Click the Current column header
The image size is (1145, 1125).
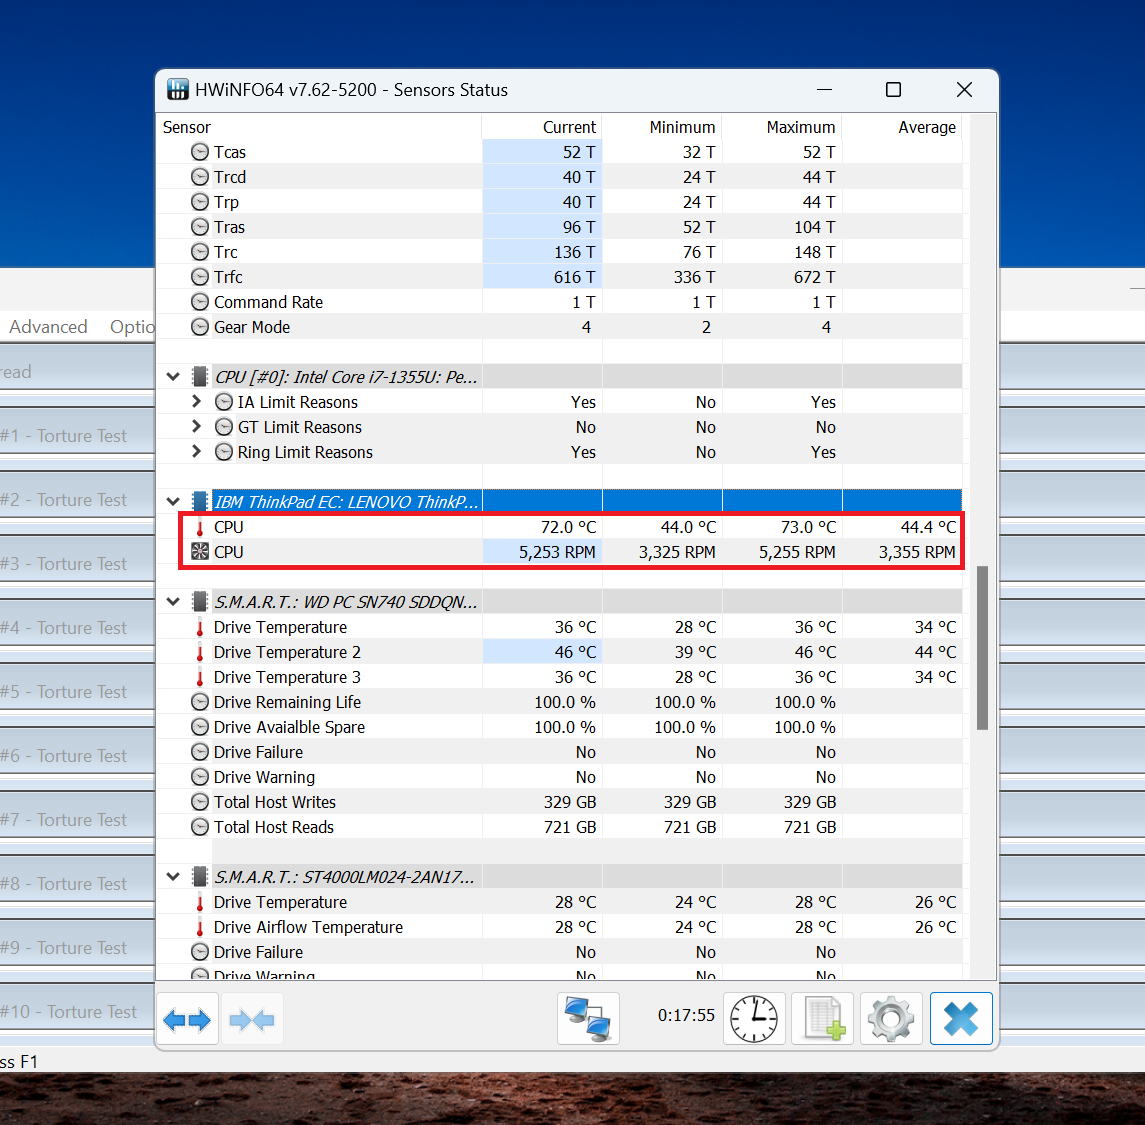[x=568, y=127]
